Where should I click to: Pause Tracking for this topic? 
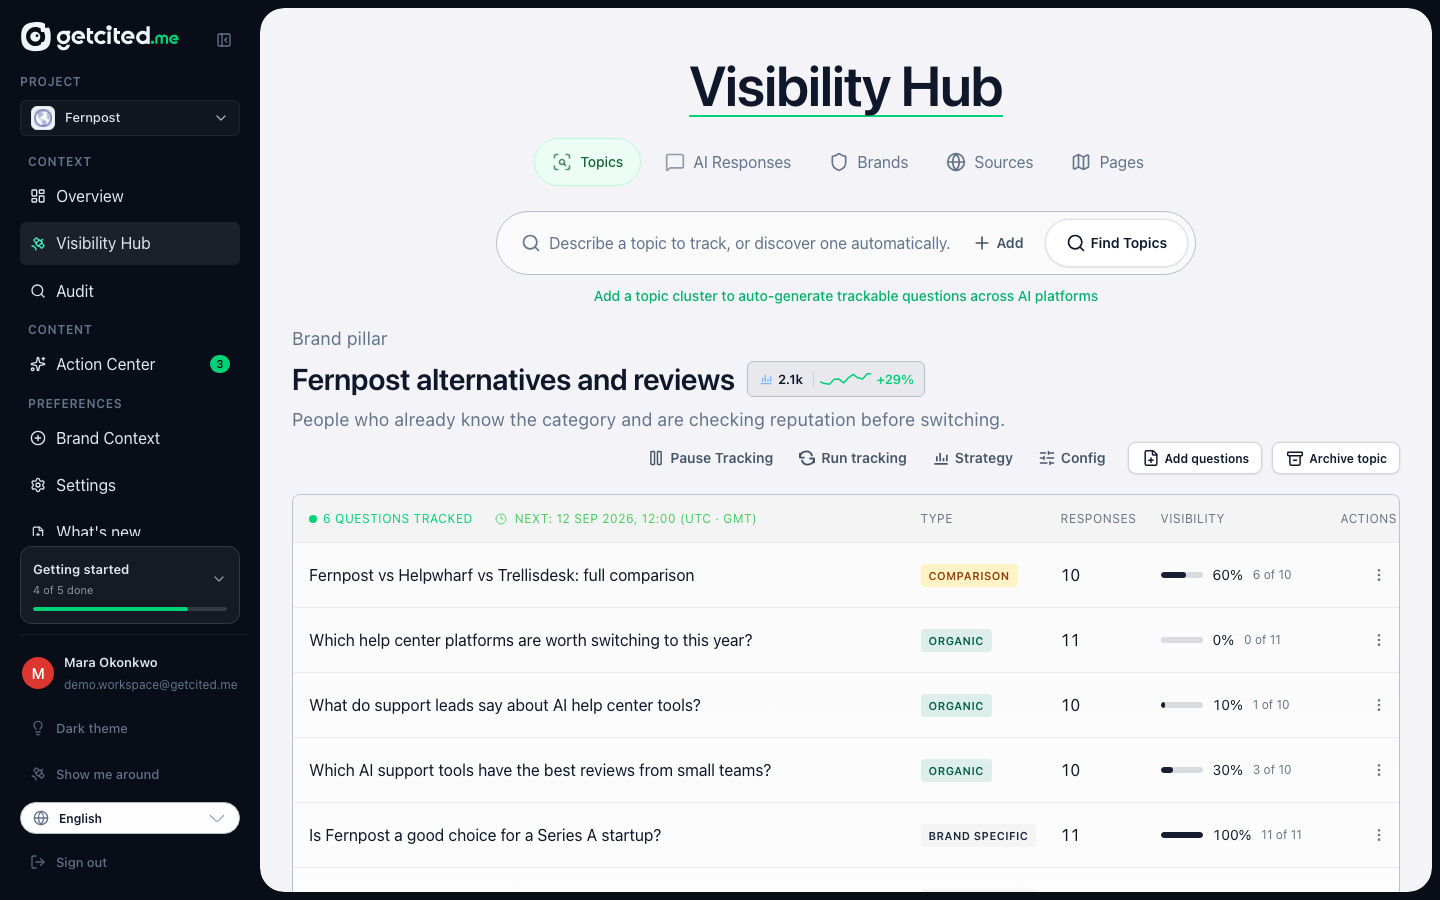pos(711,458)
